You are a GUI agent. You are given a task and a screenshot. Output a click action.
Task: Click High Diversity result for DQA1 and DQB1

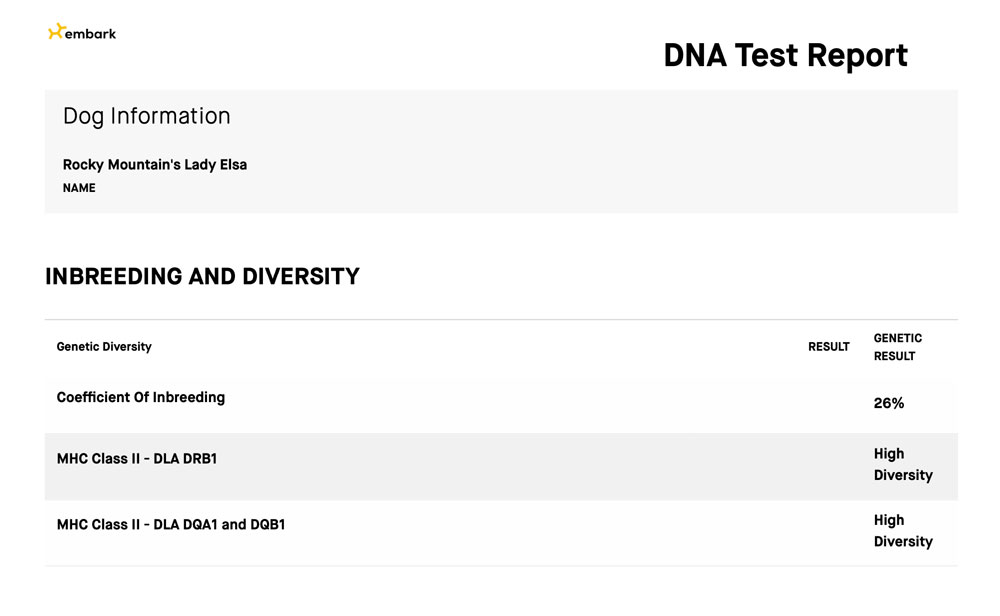902,531
